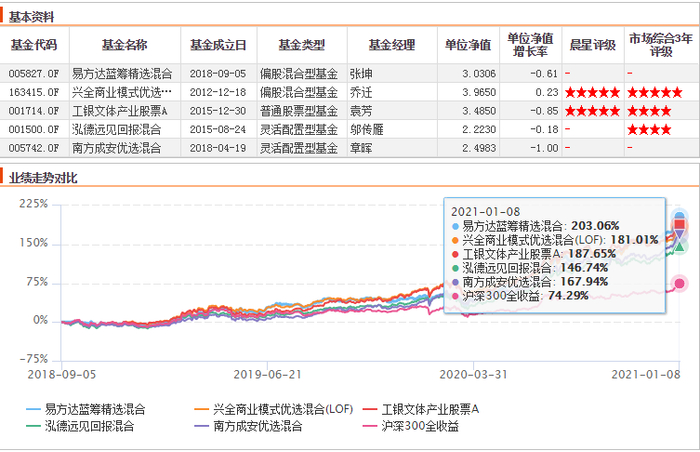Image resolution: width=700 pixels, height=452 pixels.
Task: Click fund manager 邬传雁
Action: pos(367,130)
